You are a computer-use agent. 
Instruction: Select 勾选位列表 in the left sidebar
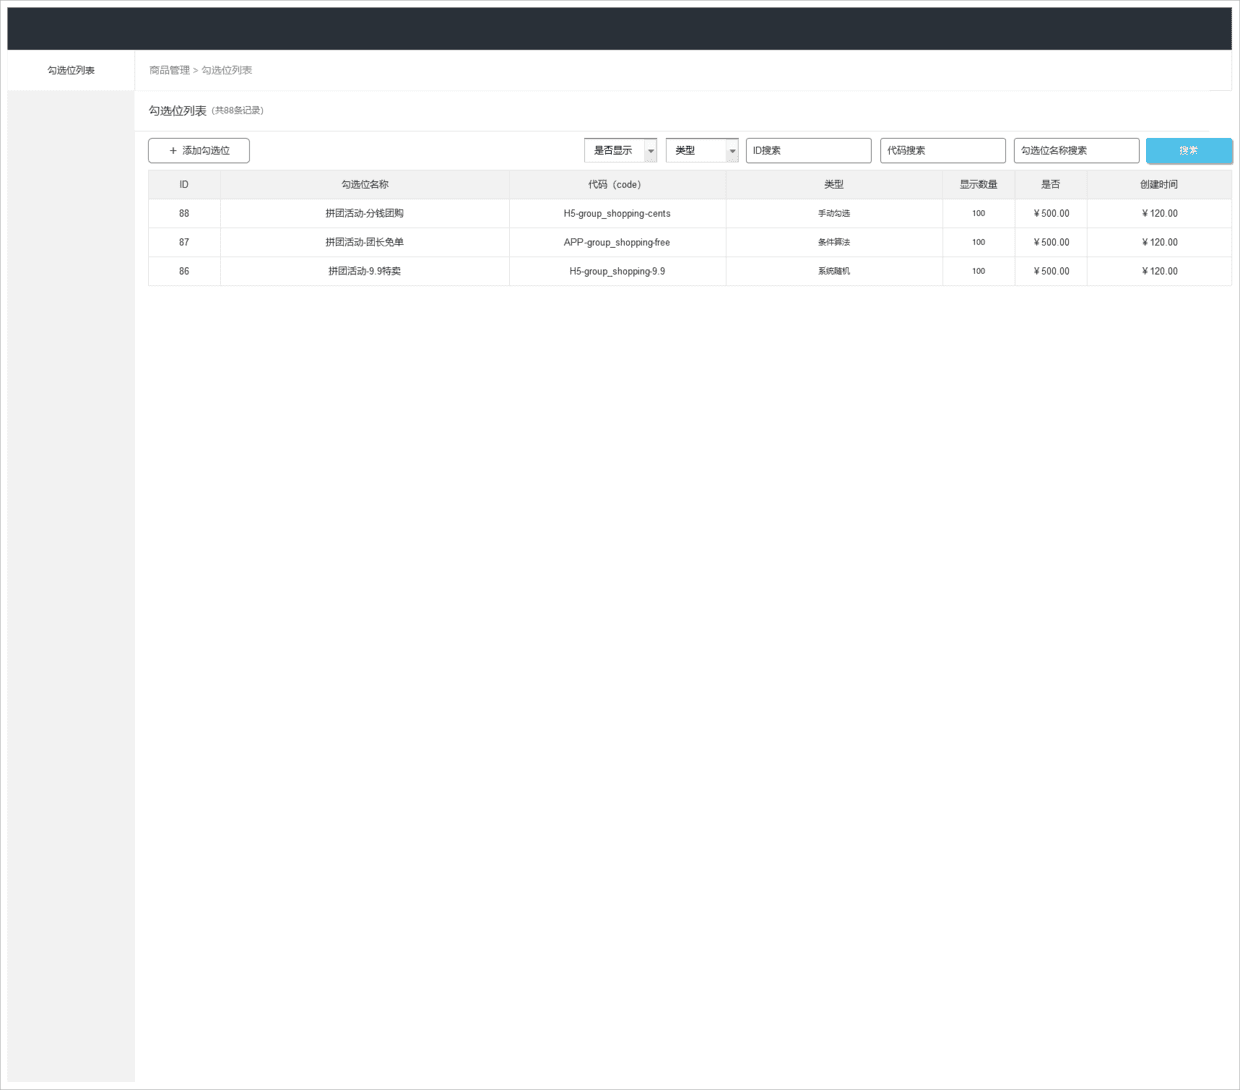pos(71,70)
